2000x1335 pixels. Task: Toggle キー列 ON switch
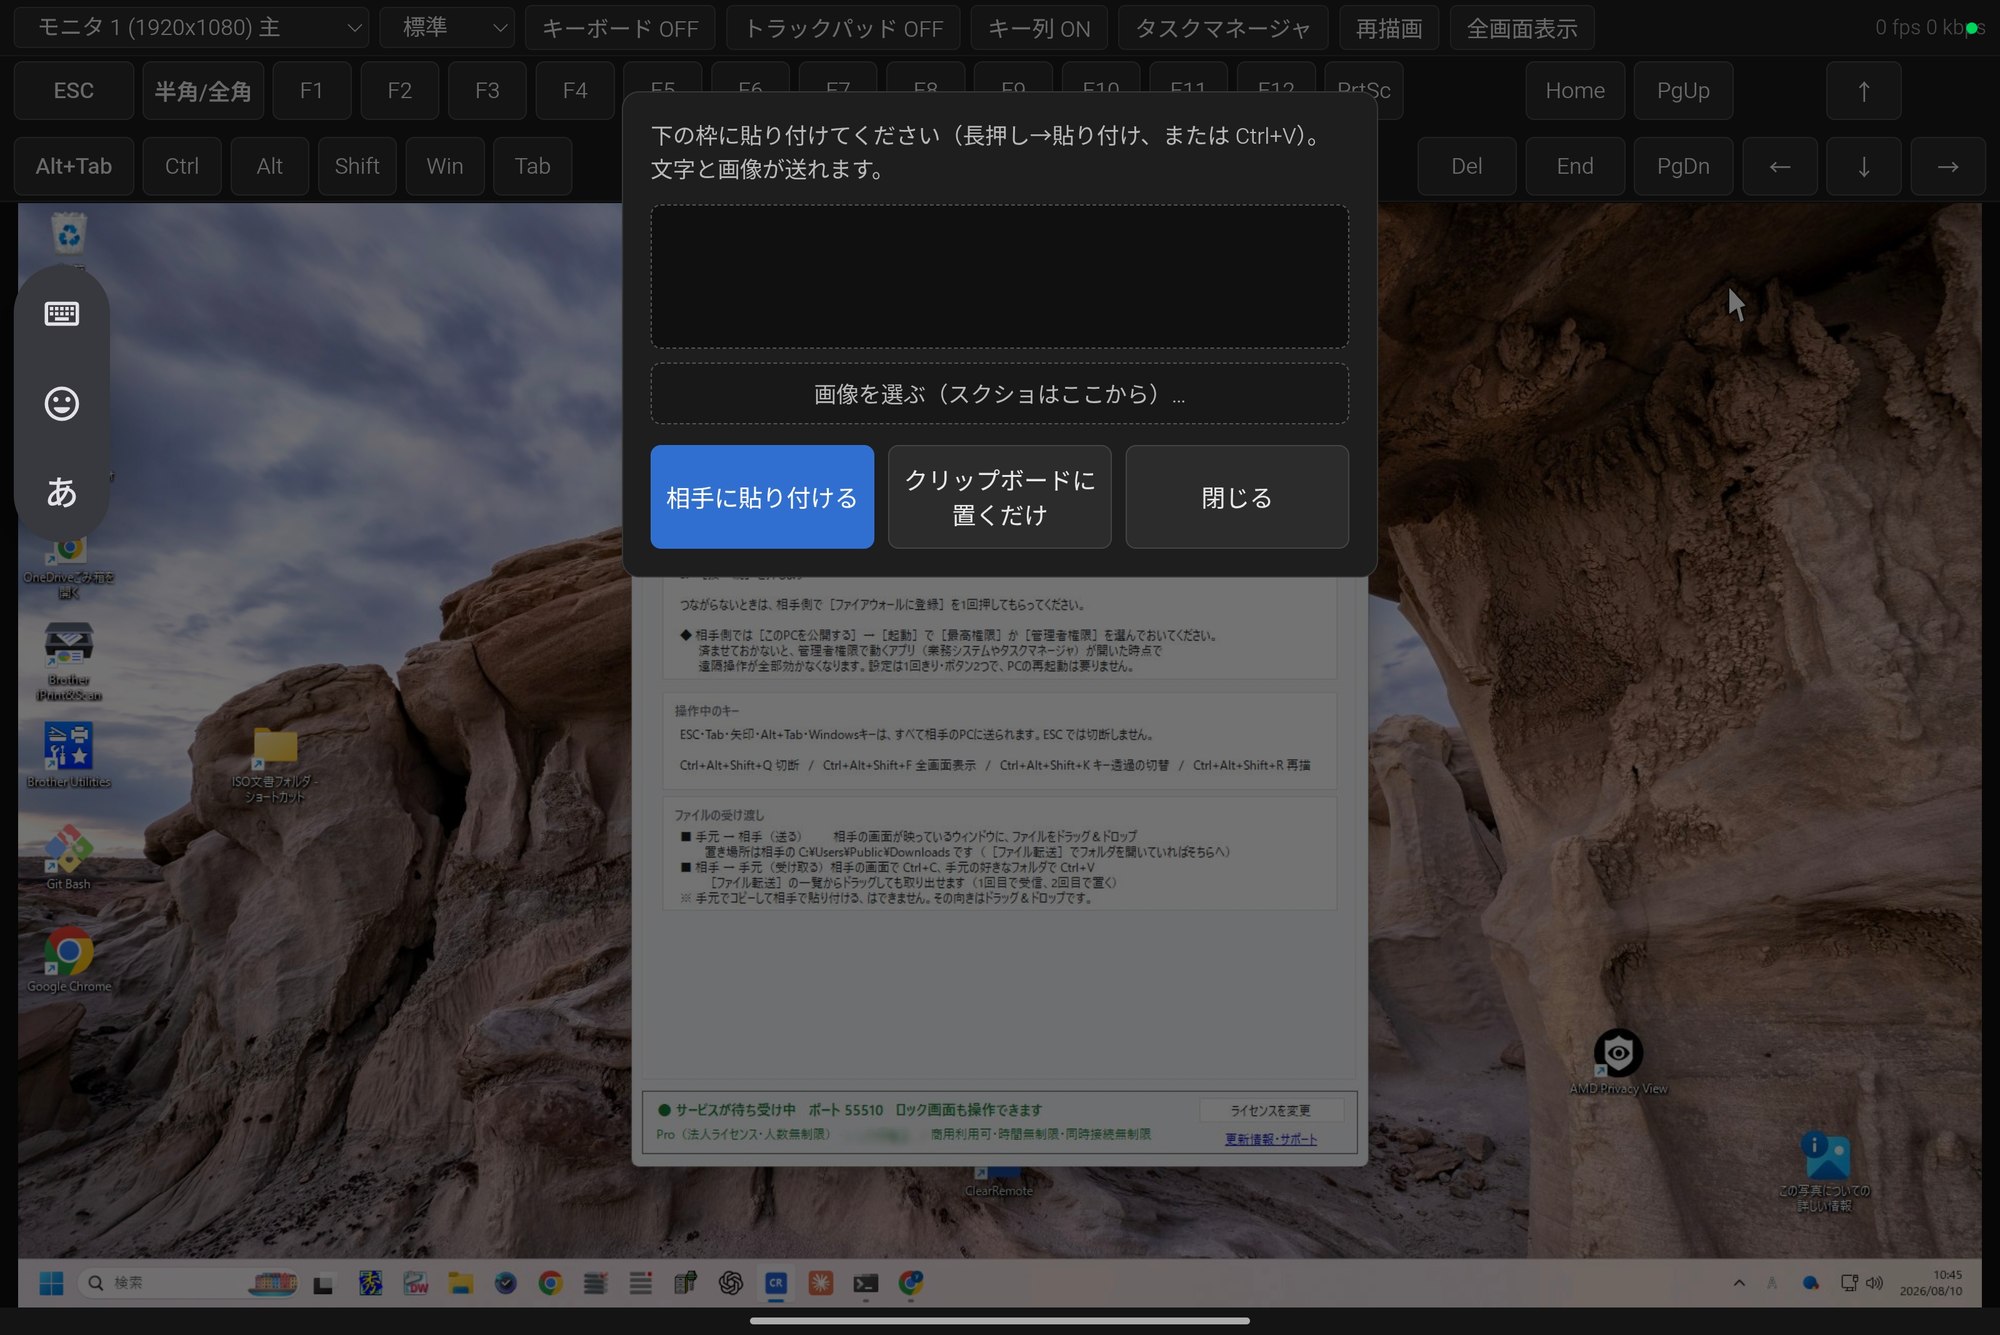1039,28
